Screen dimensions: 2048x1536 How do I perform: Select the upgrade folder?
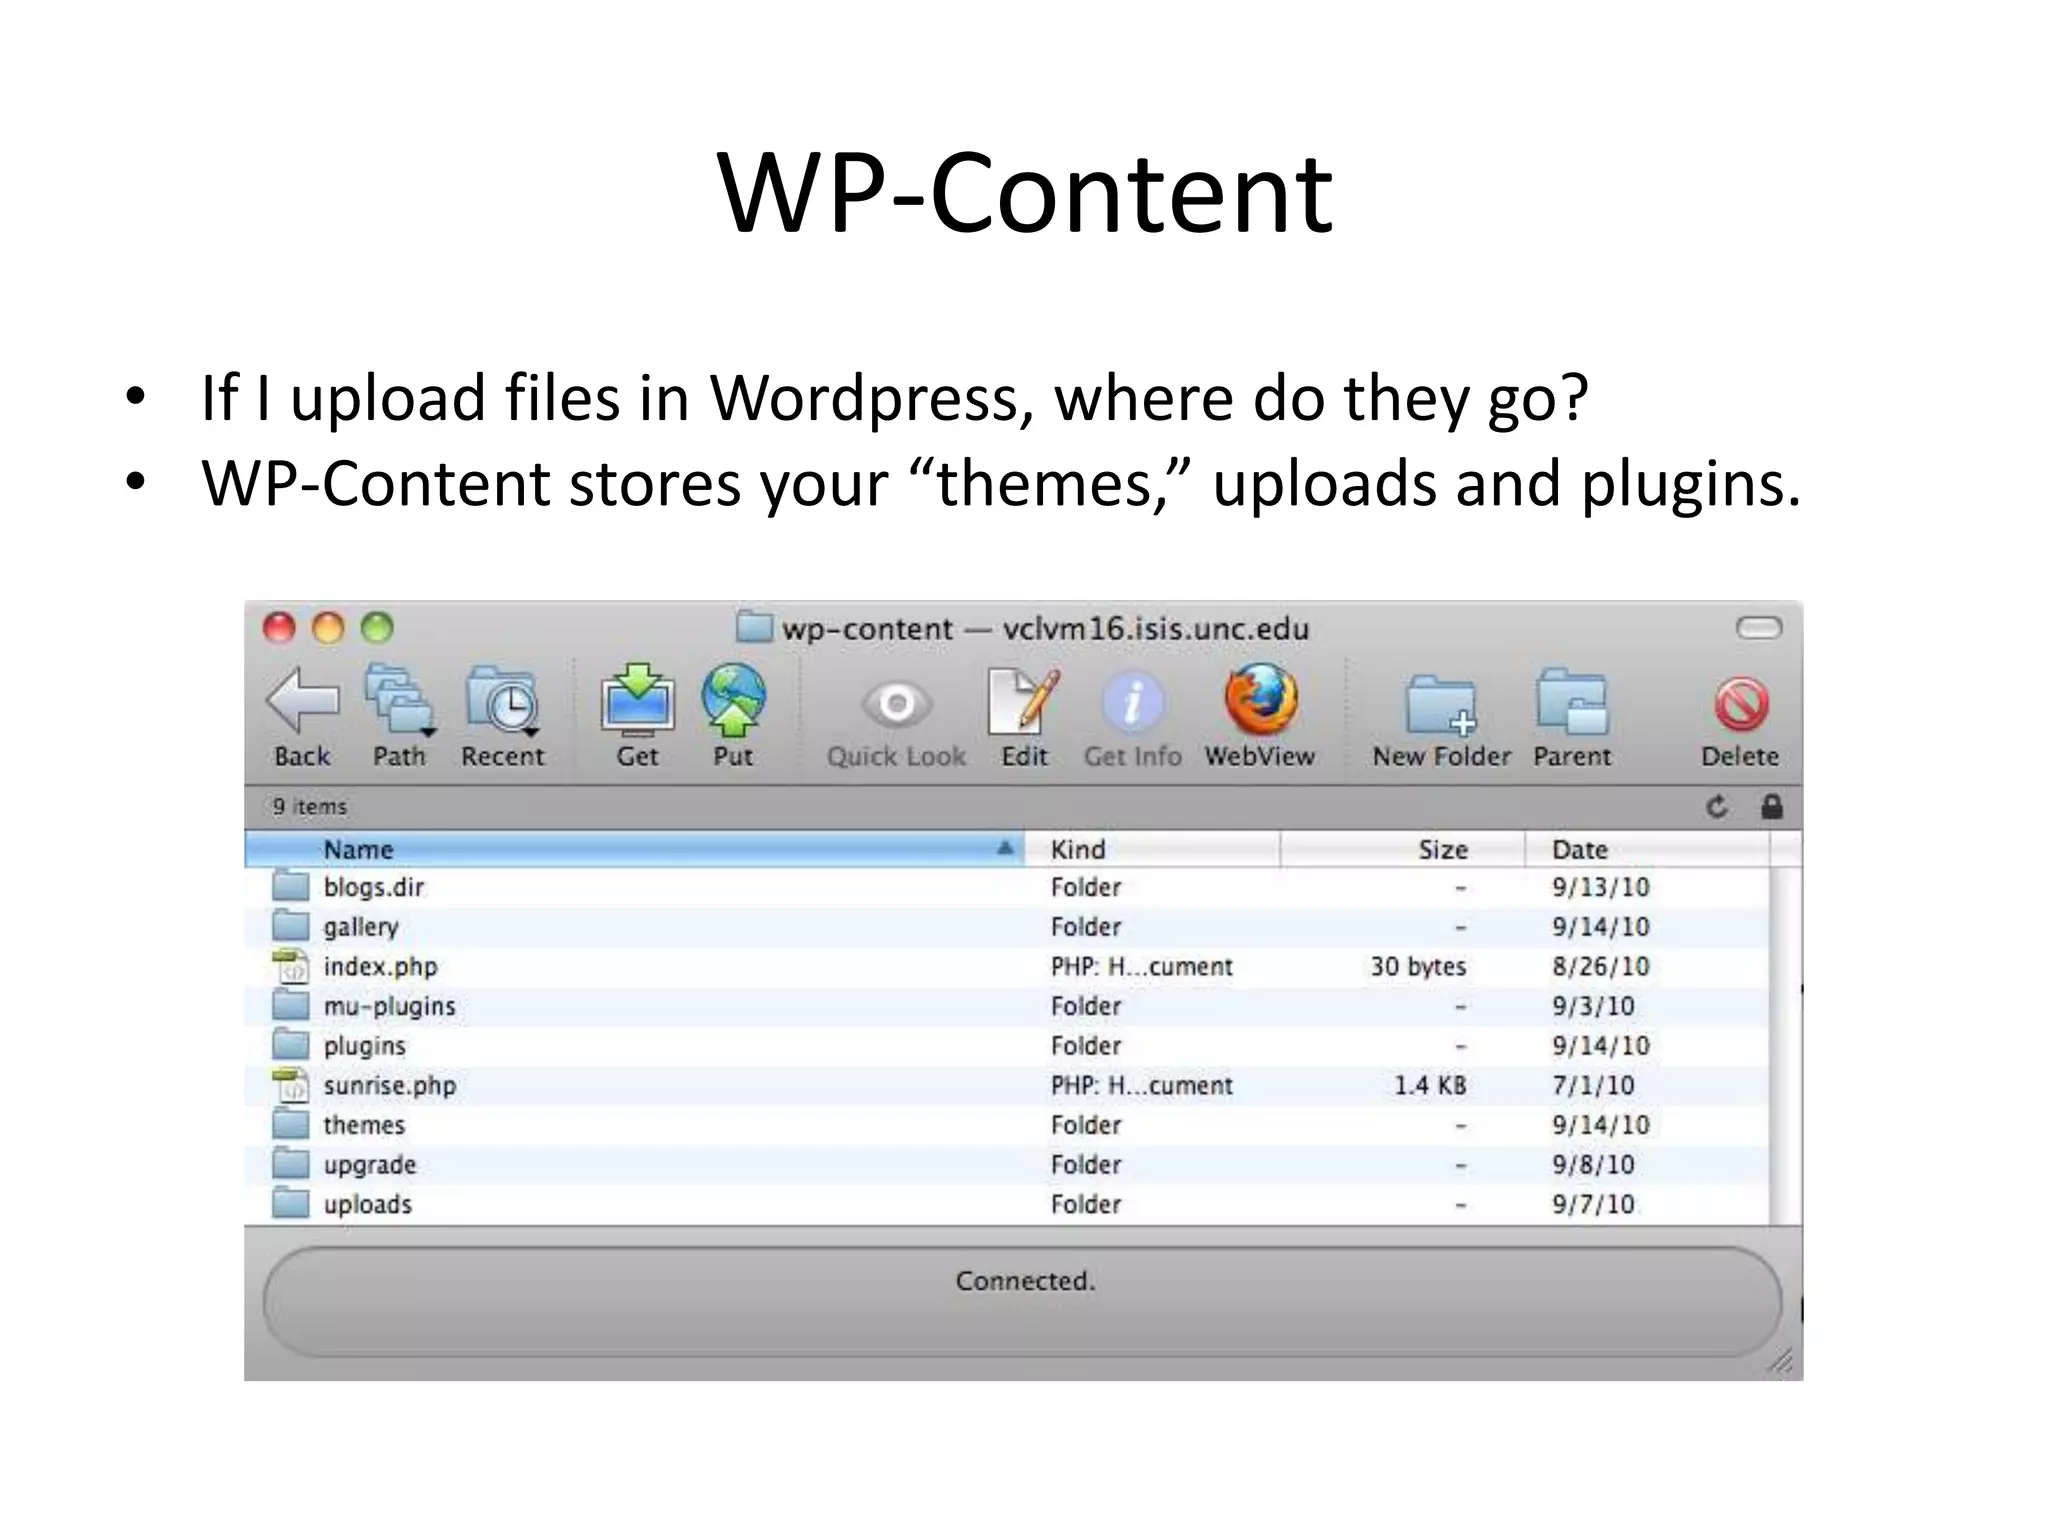click(1007, 1165)
